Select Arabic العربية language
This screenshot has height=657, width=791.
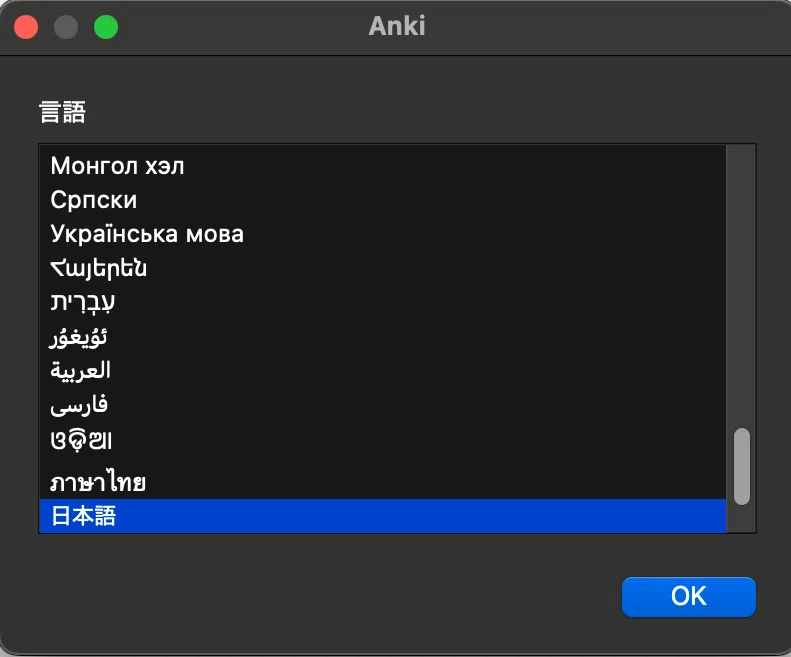pos(382,370)
